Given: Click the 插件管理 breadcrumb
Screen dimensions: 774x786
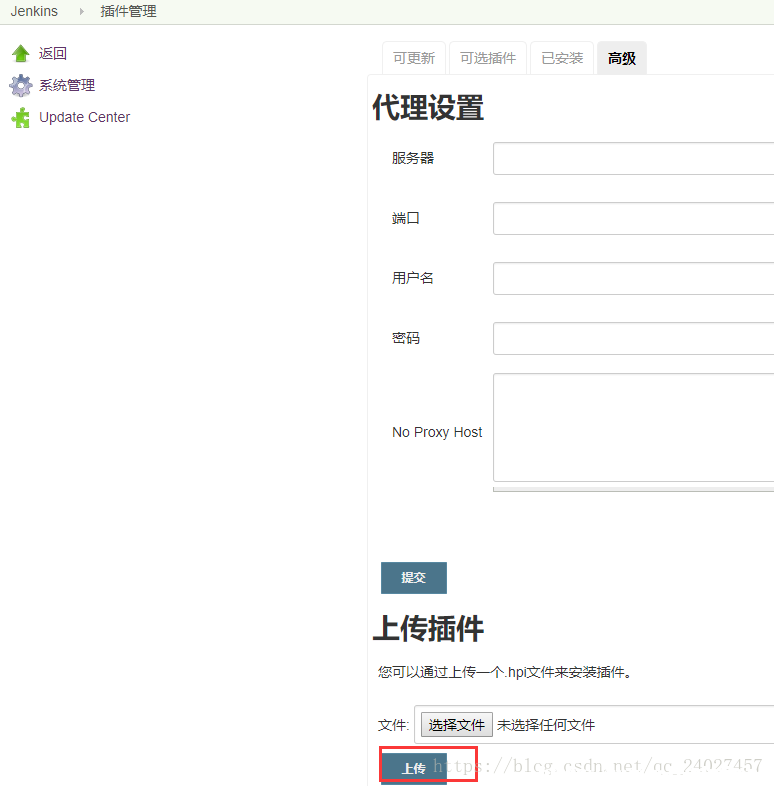Looking at the screenshot, I should click(x=128, y=11).
